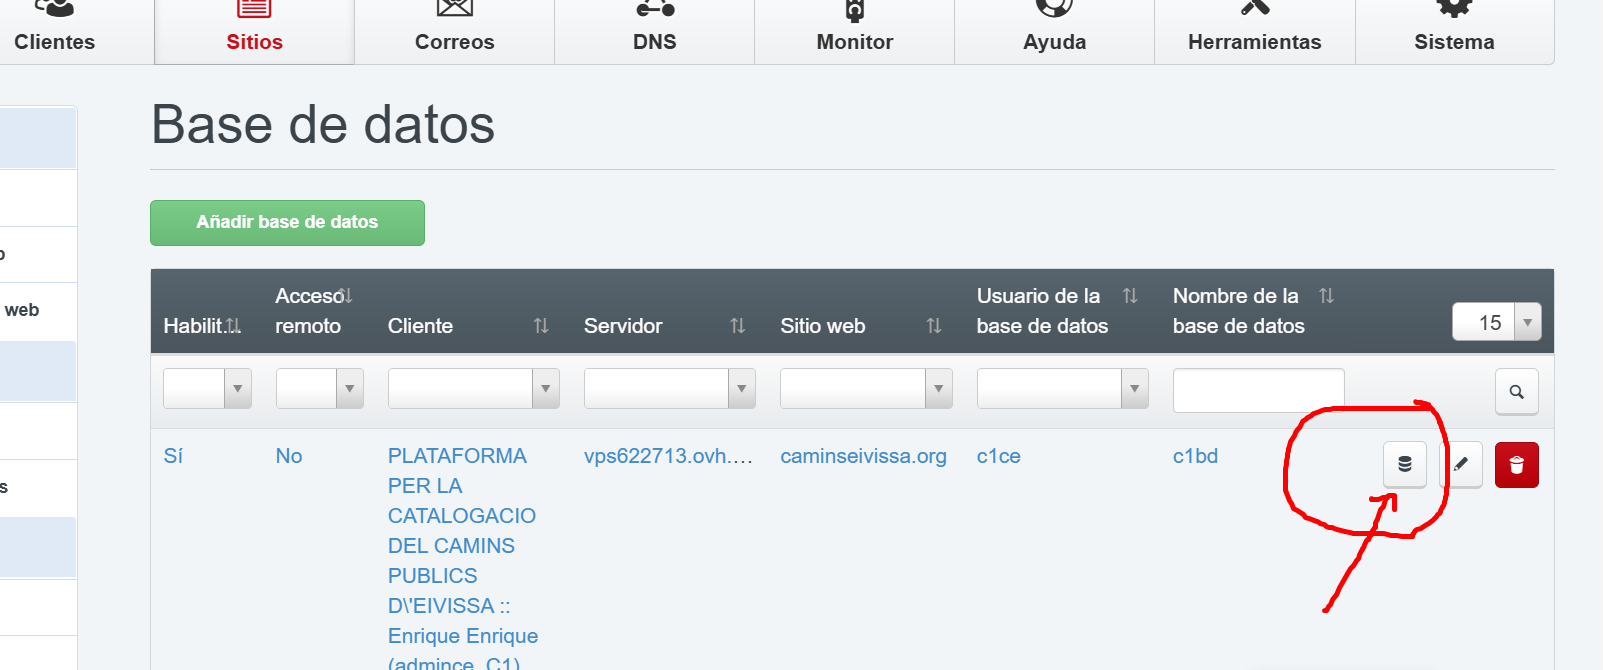Expand the Cliente filter dropdown

[x=474, y=389]
